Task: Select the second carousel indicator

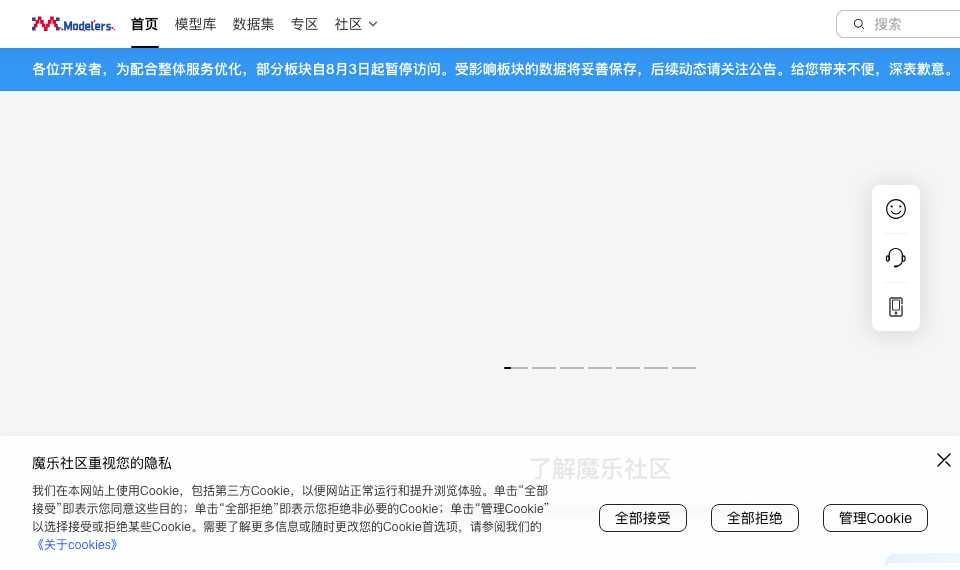Action: tap(544, 368)
